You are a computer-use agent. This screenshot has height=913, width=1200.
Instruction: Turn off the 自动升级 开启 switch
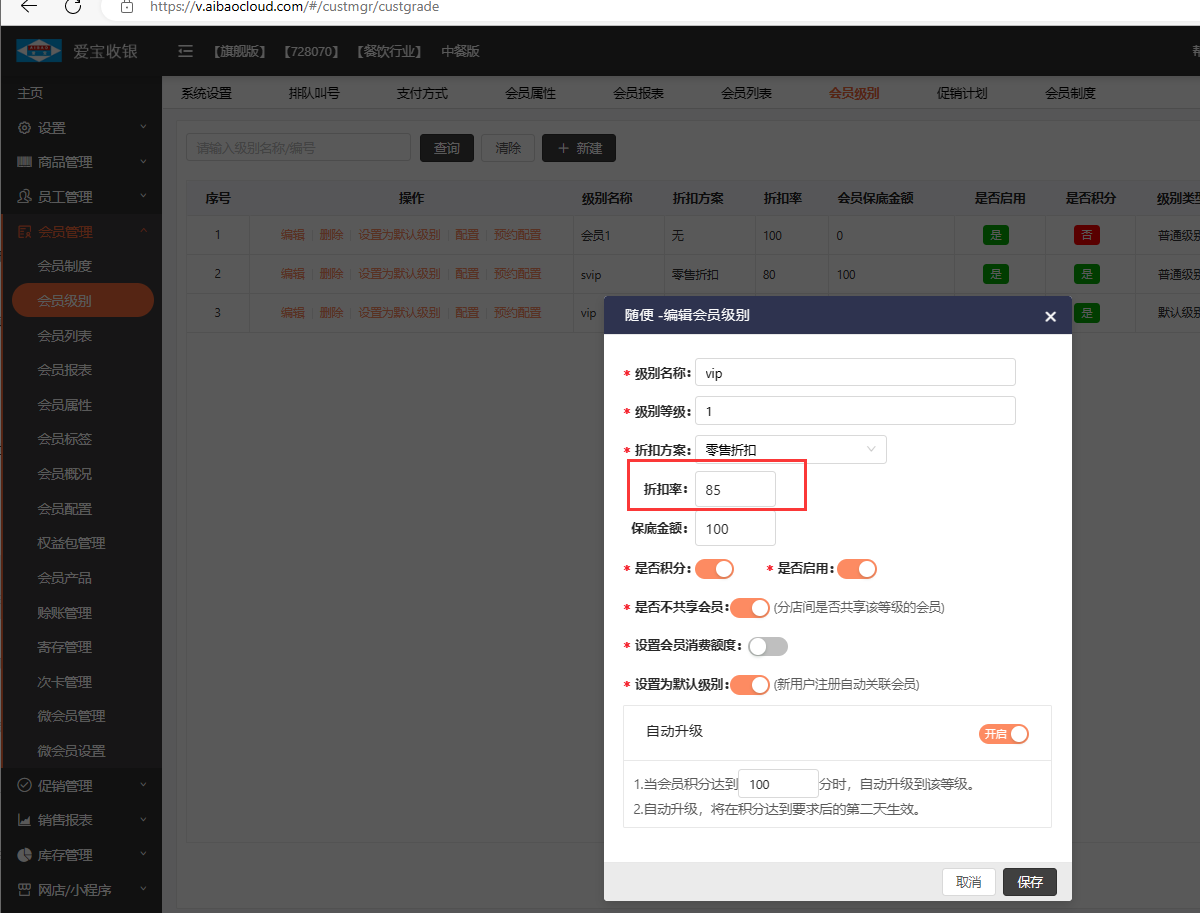coord(1004,734)
